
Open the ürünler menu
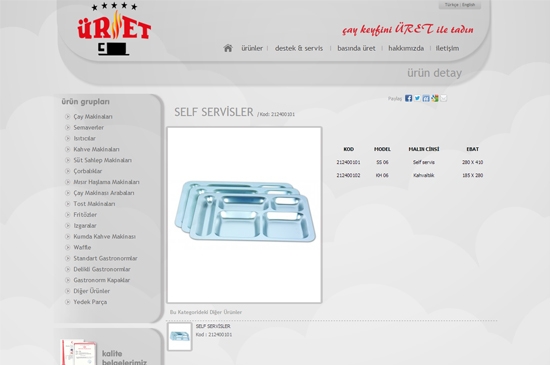pyautogui.click(x=252, y=48)
